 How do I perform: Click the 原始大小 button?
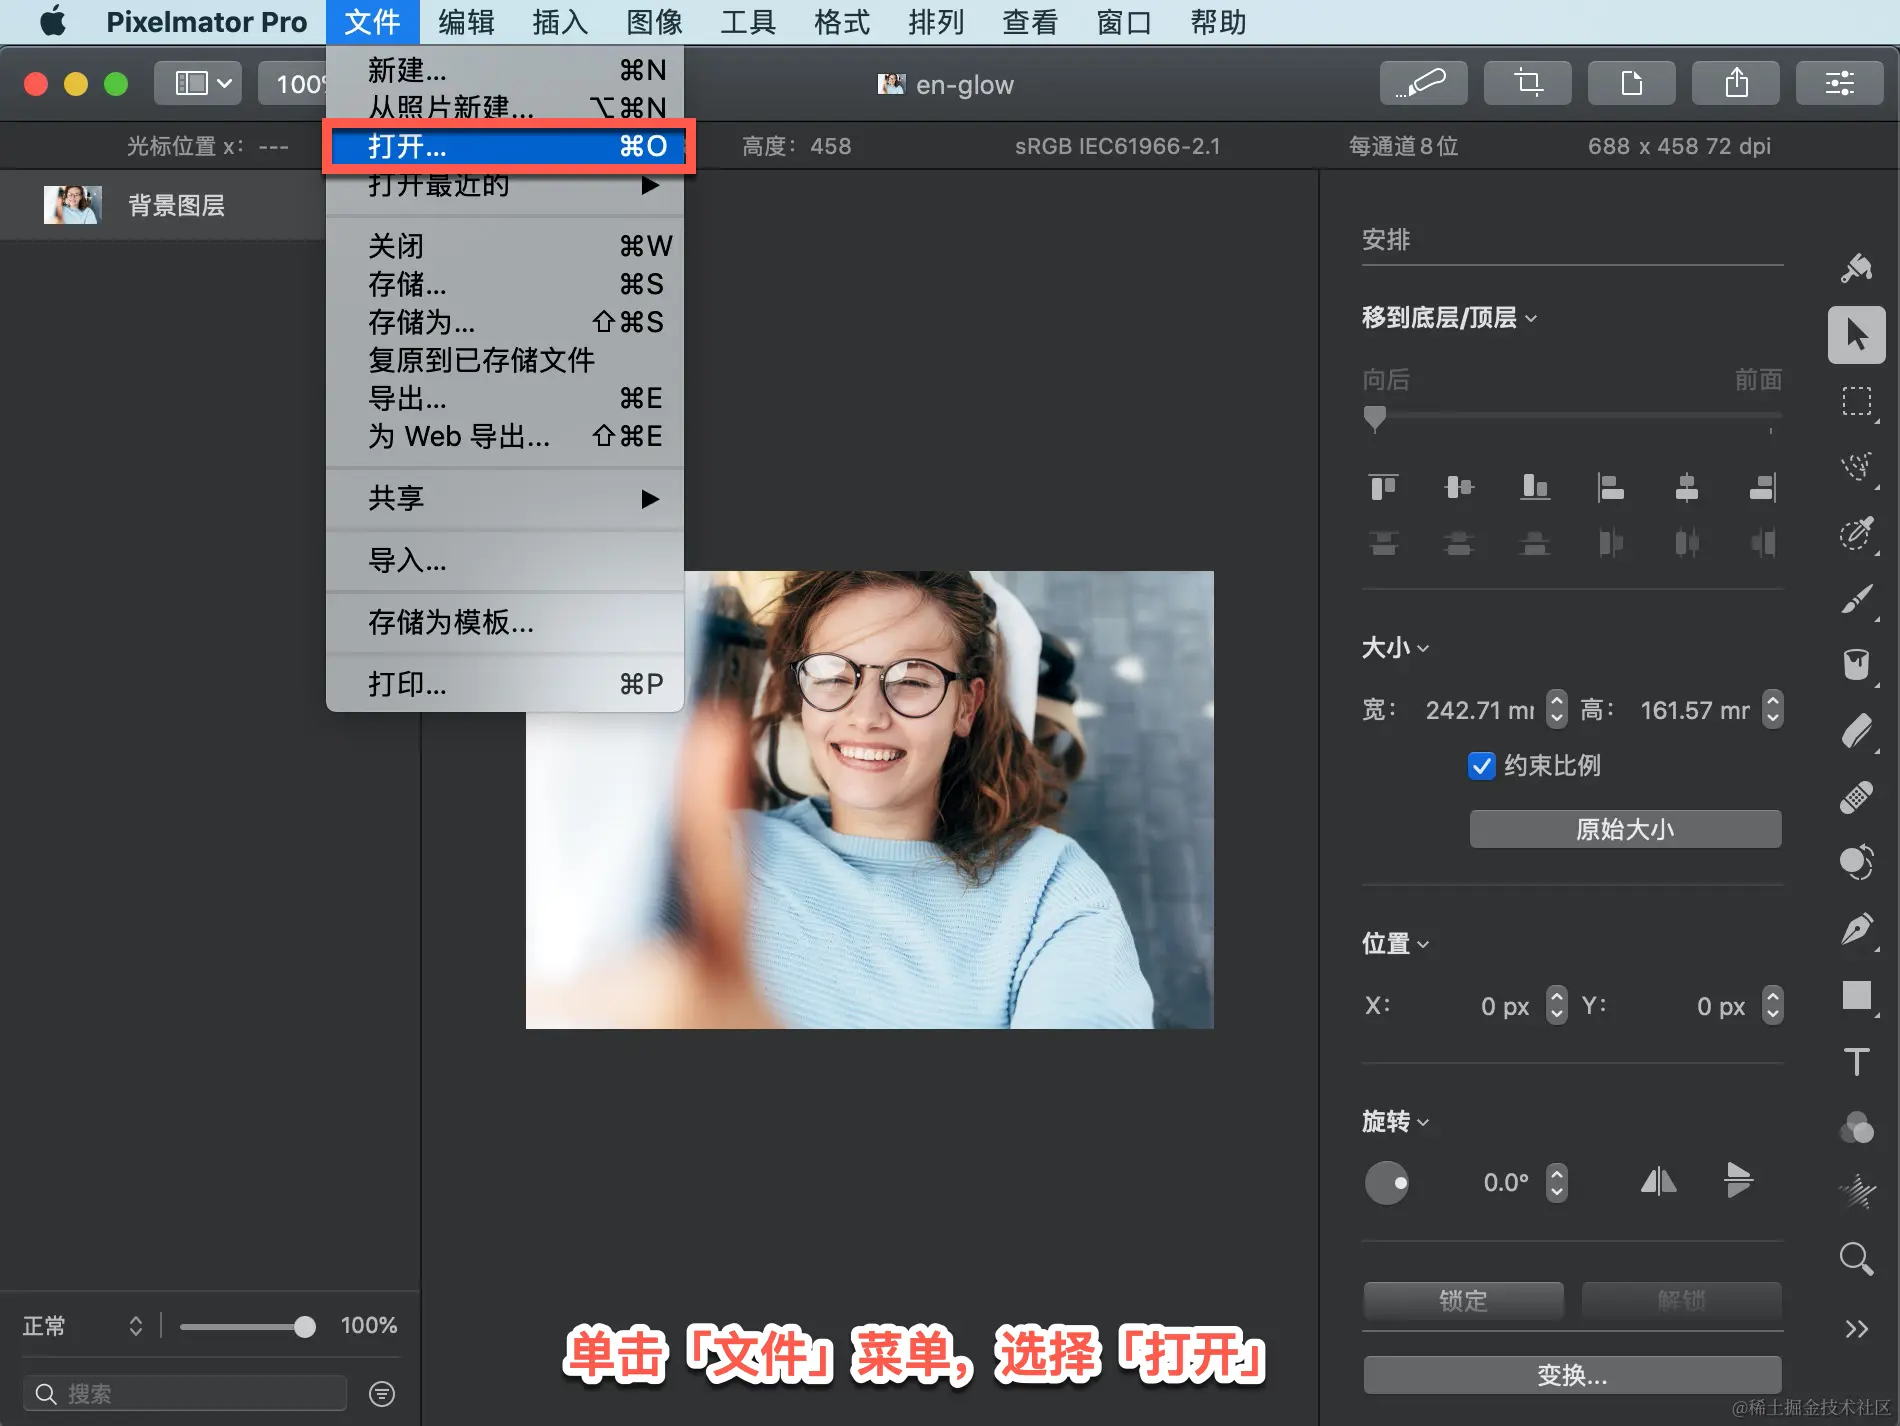click(1625, 829)
